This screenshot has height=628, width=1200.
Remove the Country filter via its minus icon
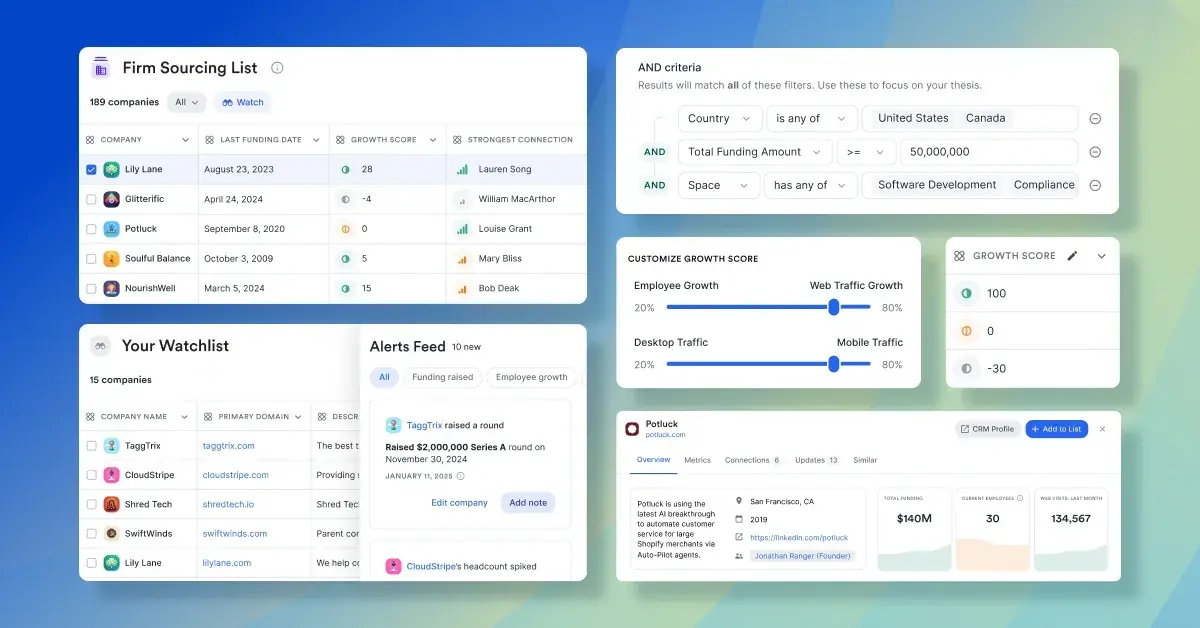point(1095,118)
